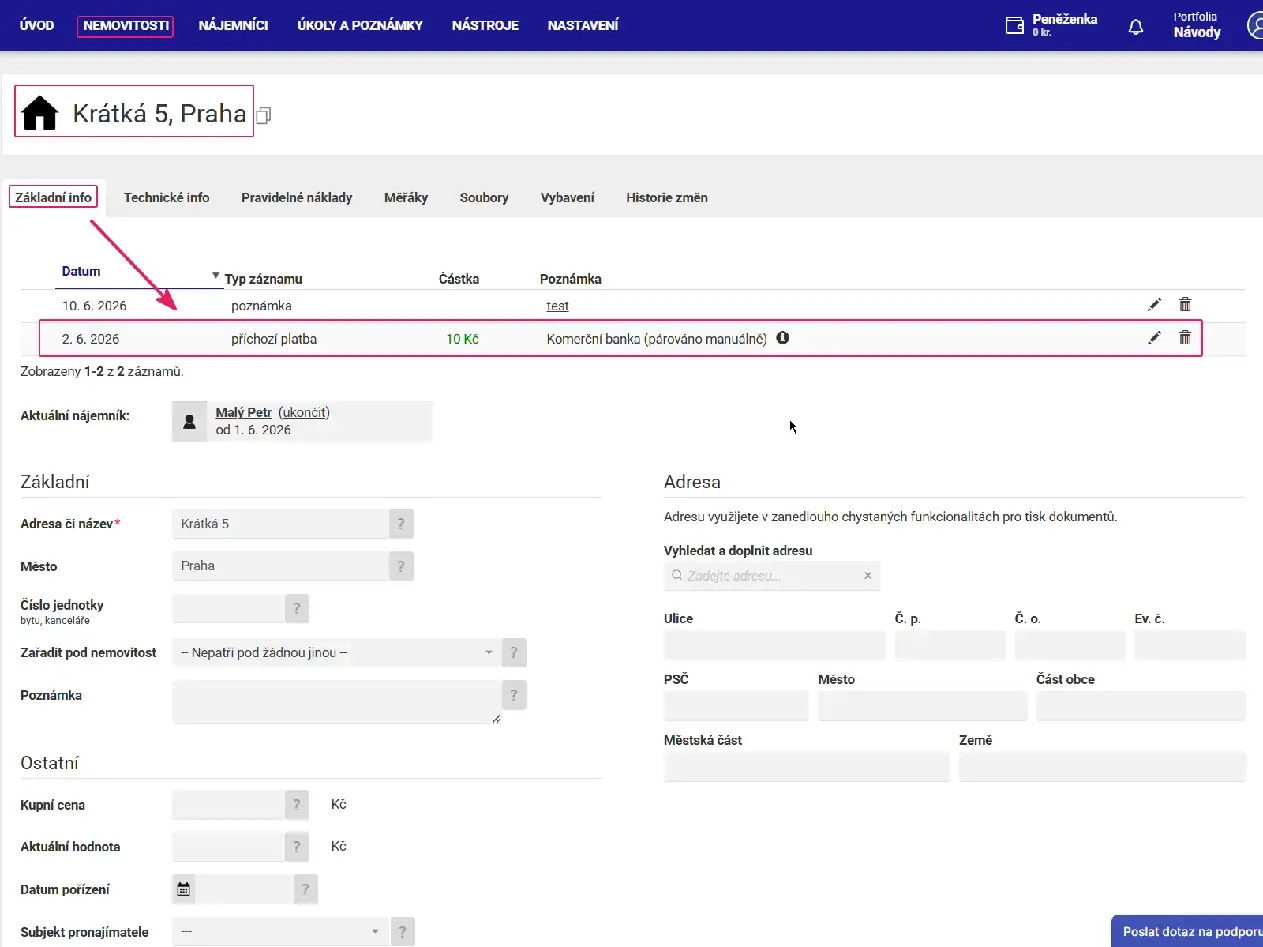Sort by Datum column header
This screenshot has height=947, width=1263.
(x=81, y=271)
